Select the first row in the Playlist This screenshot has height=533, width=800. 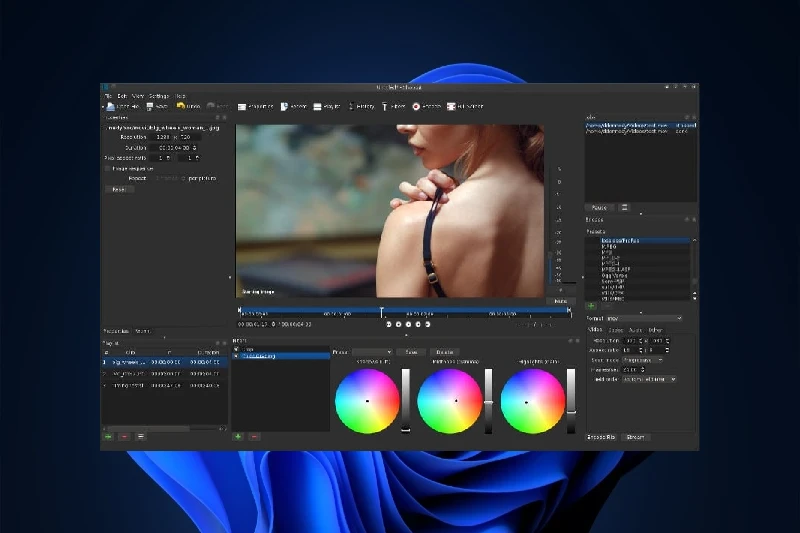[x=164, y=362]
